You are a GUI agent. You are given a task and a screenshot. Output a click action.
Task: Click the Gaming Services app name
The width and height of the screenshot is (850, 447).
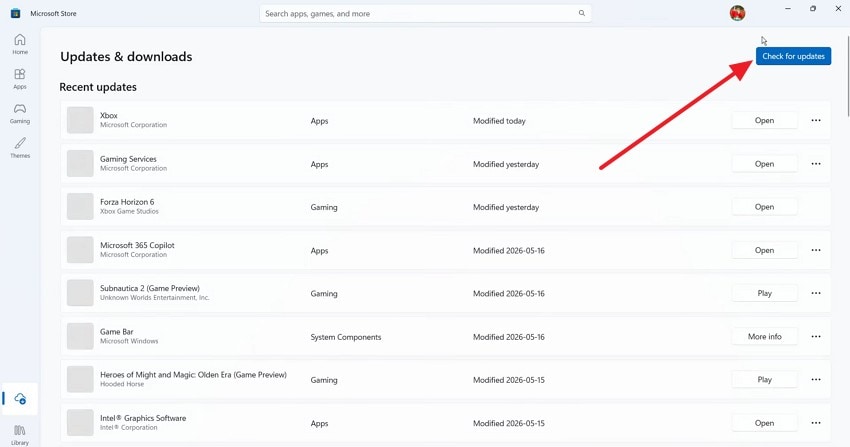128,159
